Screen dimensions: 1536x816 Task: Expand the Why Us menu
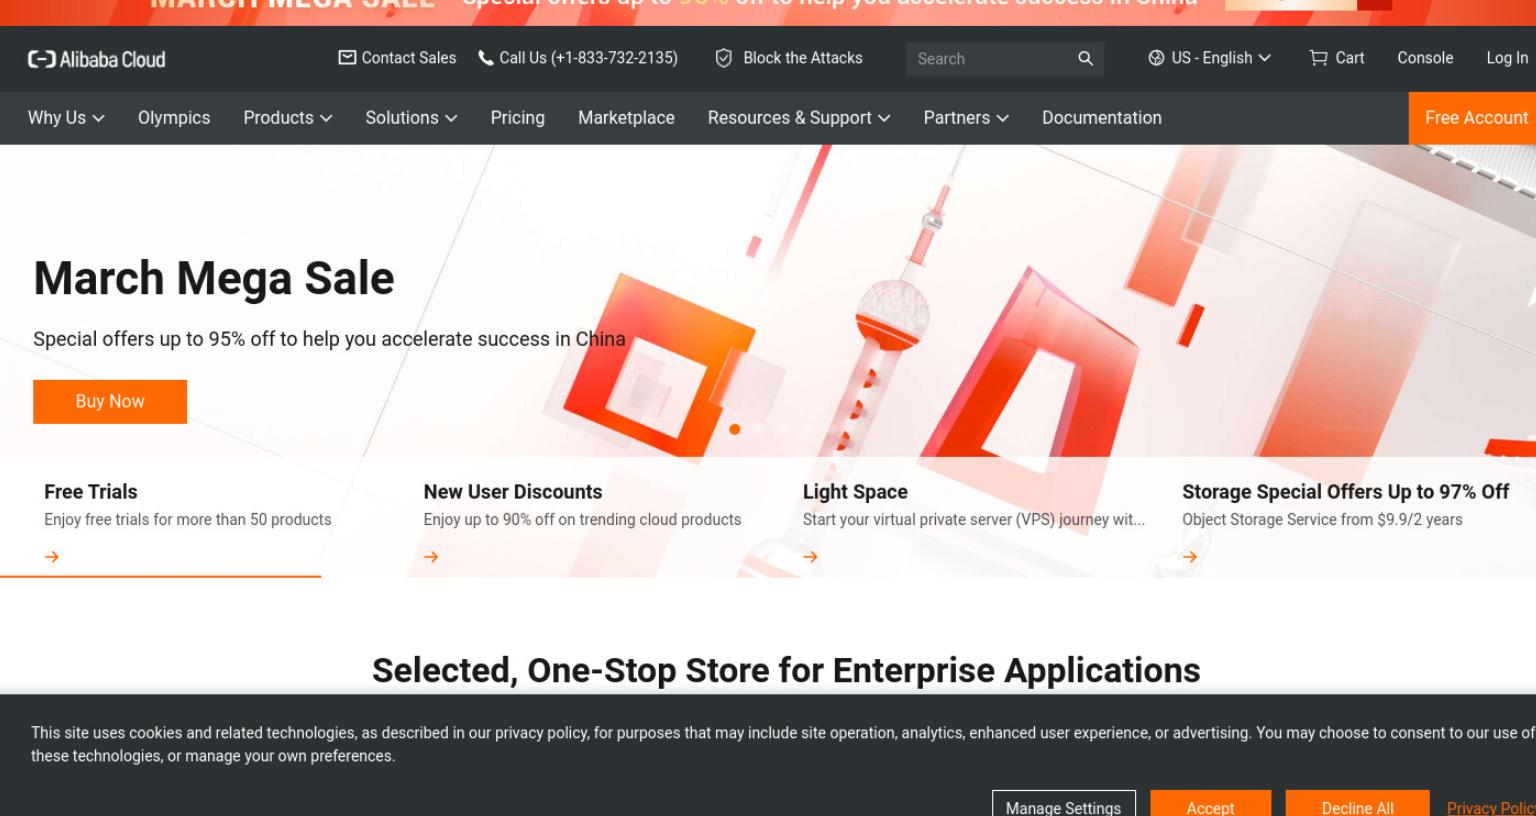click(66, 118)
